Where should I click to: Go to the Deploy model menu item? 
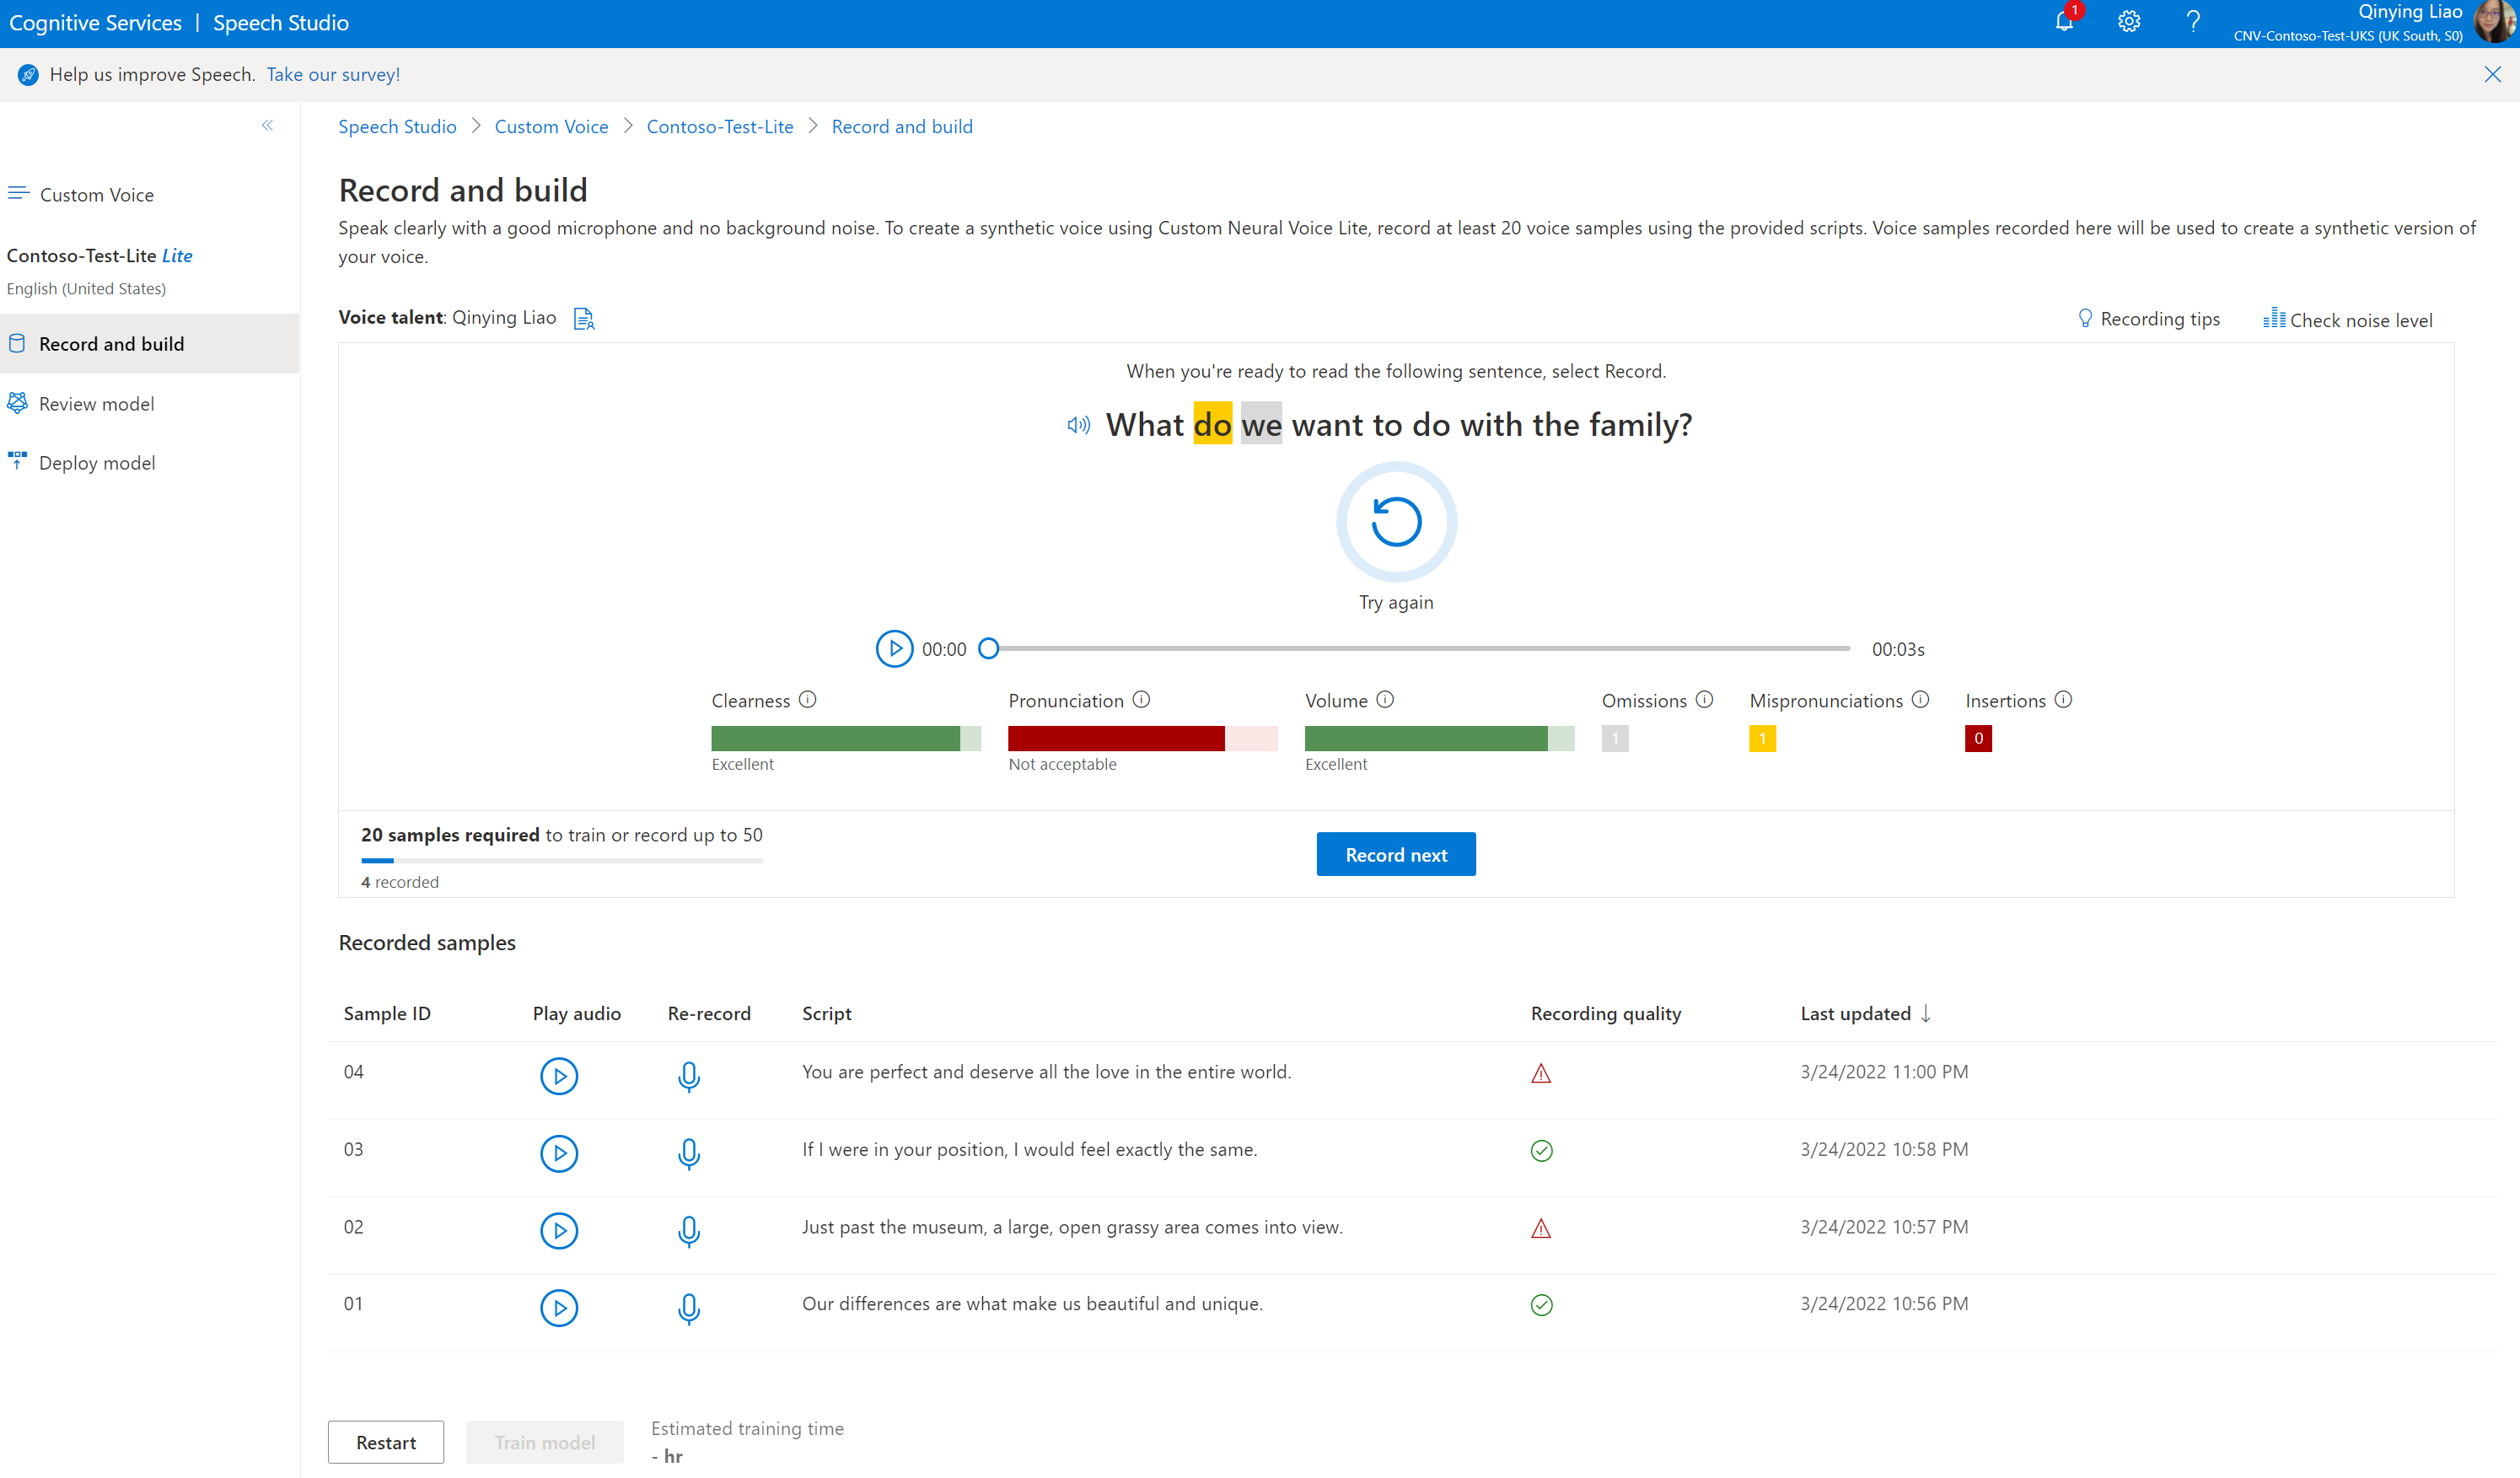pyautogui.click(x=97, y=463)
